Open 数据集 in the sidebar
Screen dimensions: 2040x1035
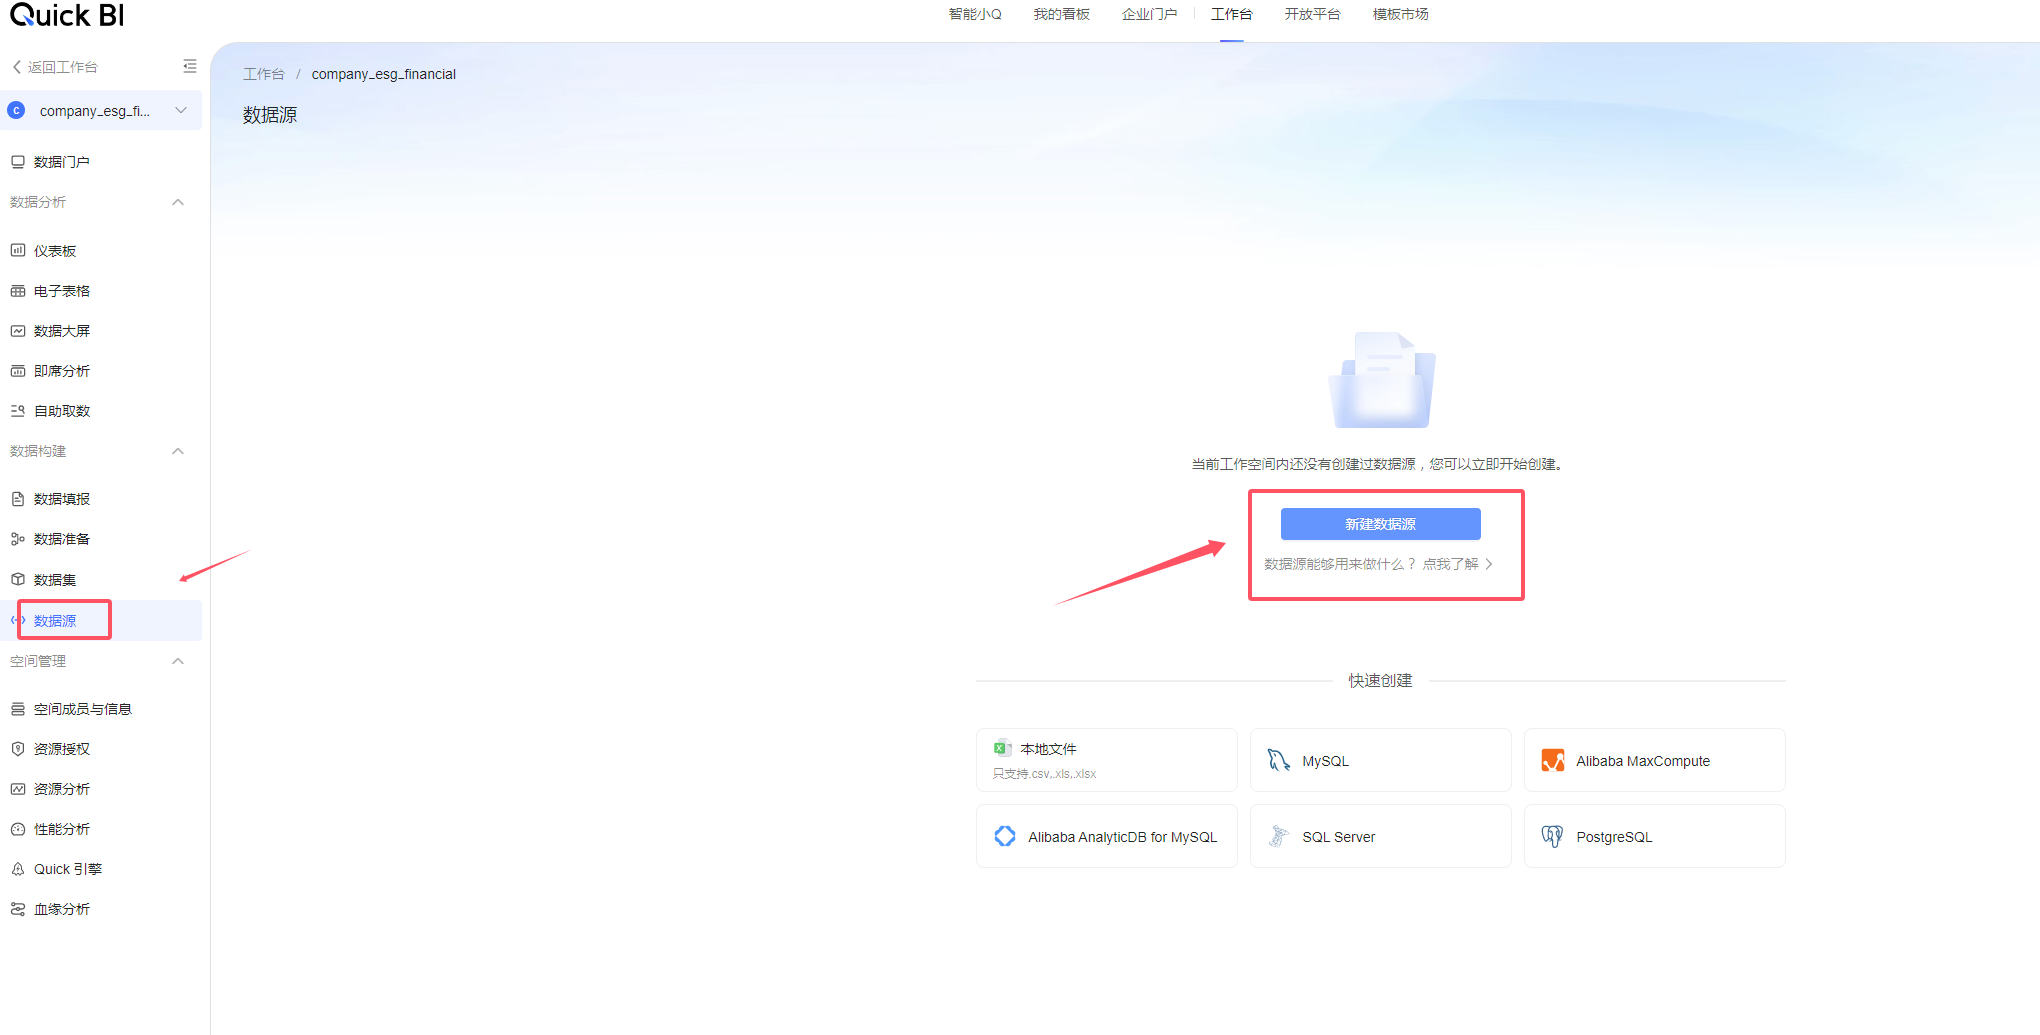55,580
